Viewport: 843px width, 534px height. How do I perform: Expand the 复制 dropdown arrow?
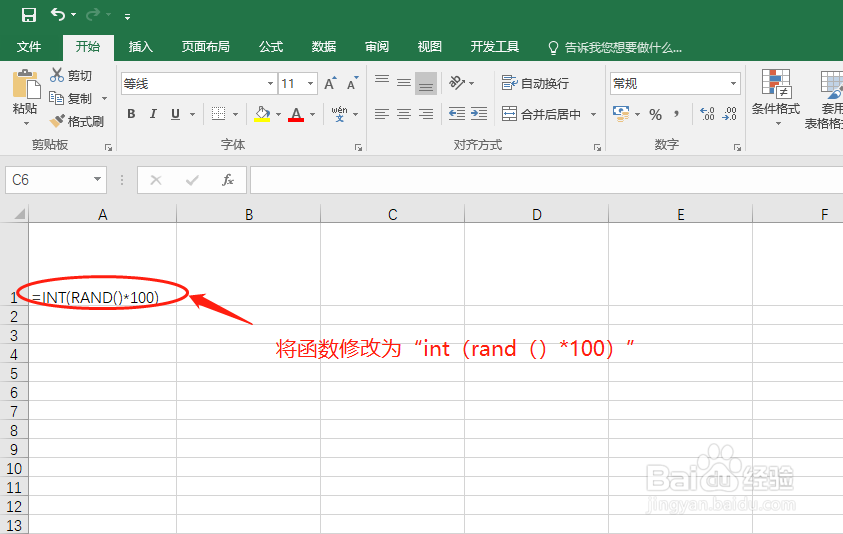pyautogui.click(x=104, y=98)
